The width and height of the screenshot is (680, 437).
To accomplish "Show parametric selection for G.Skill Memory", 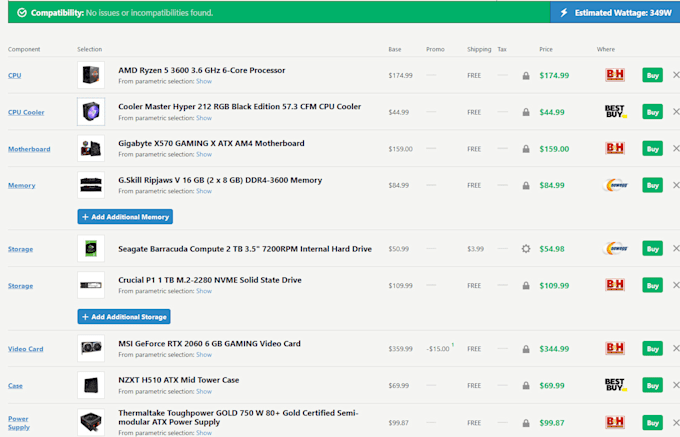I will pyautogui.click(x=204, y=191).
